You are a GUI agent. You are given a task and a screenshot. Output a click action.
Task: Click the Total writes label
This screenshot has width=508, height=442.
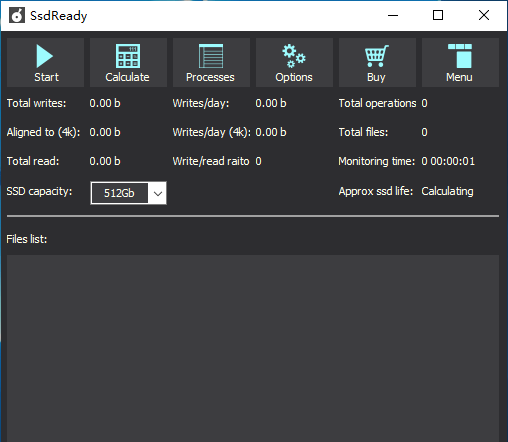pos(36,103)
